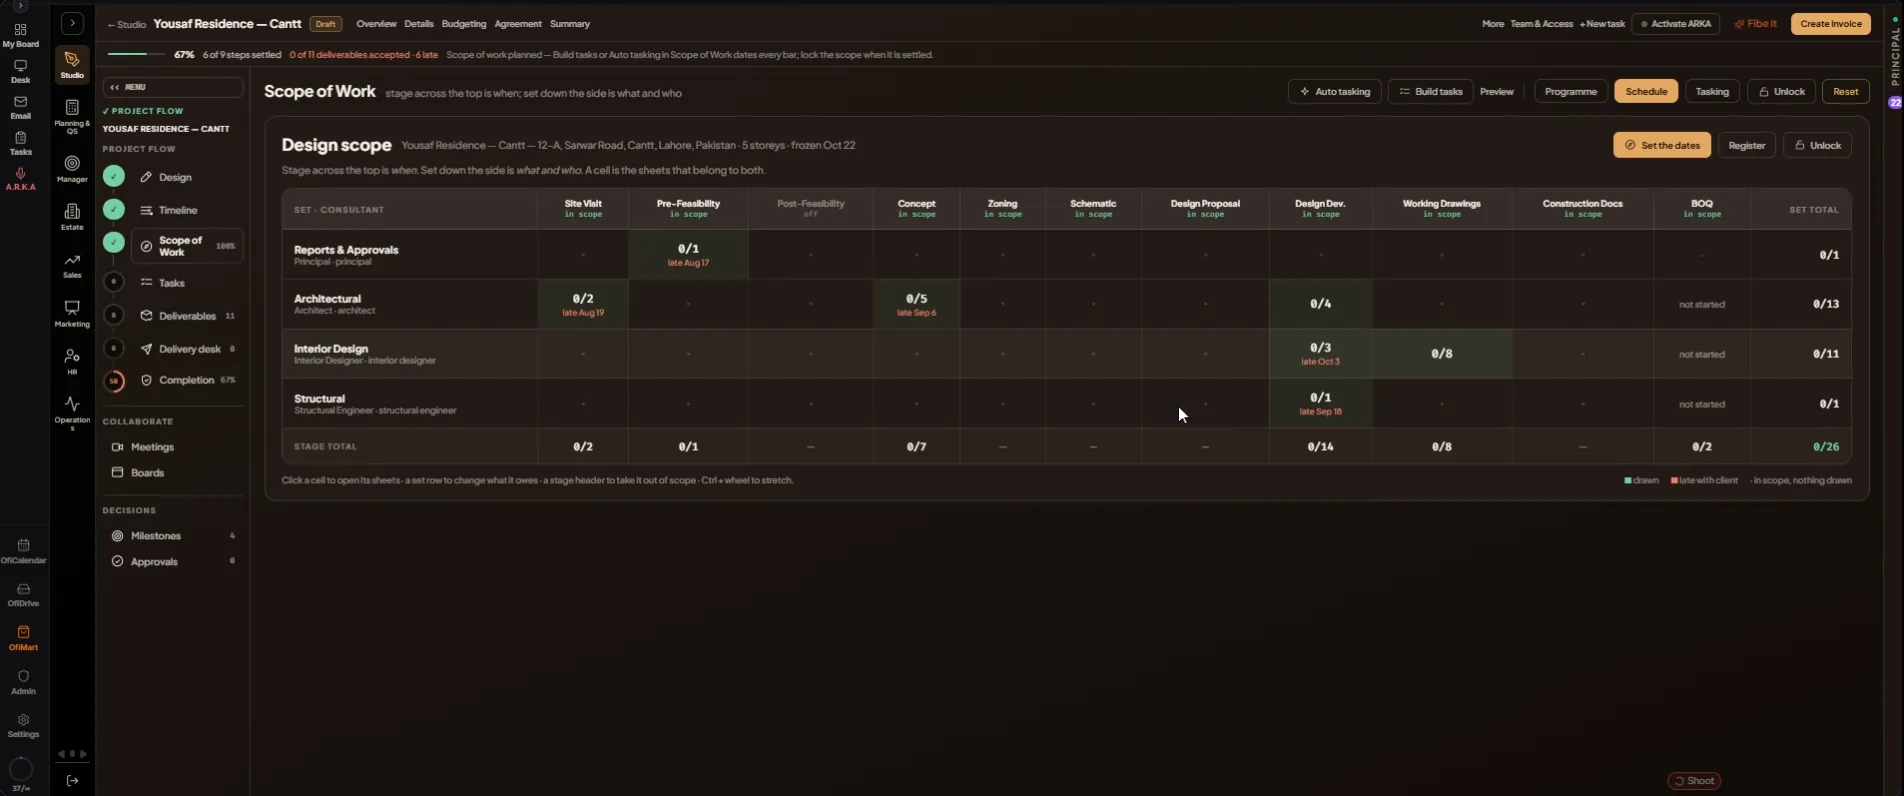Open the Manager module icon

(72, 168)
